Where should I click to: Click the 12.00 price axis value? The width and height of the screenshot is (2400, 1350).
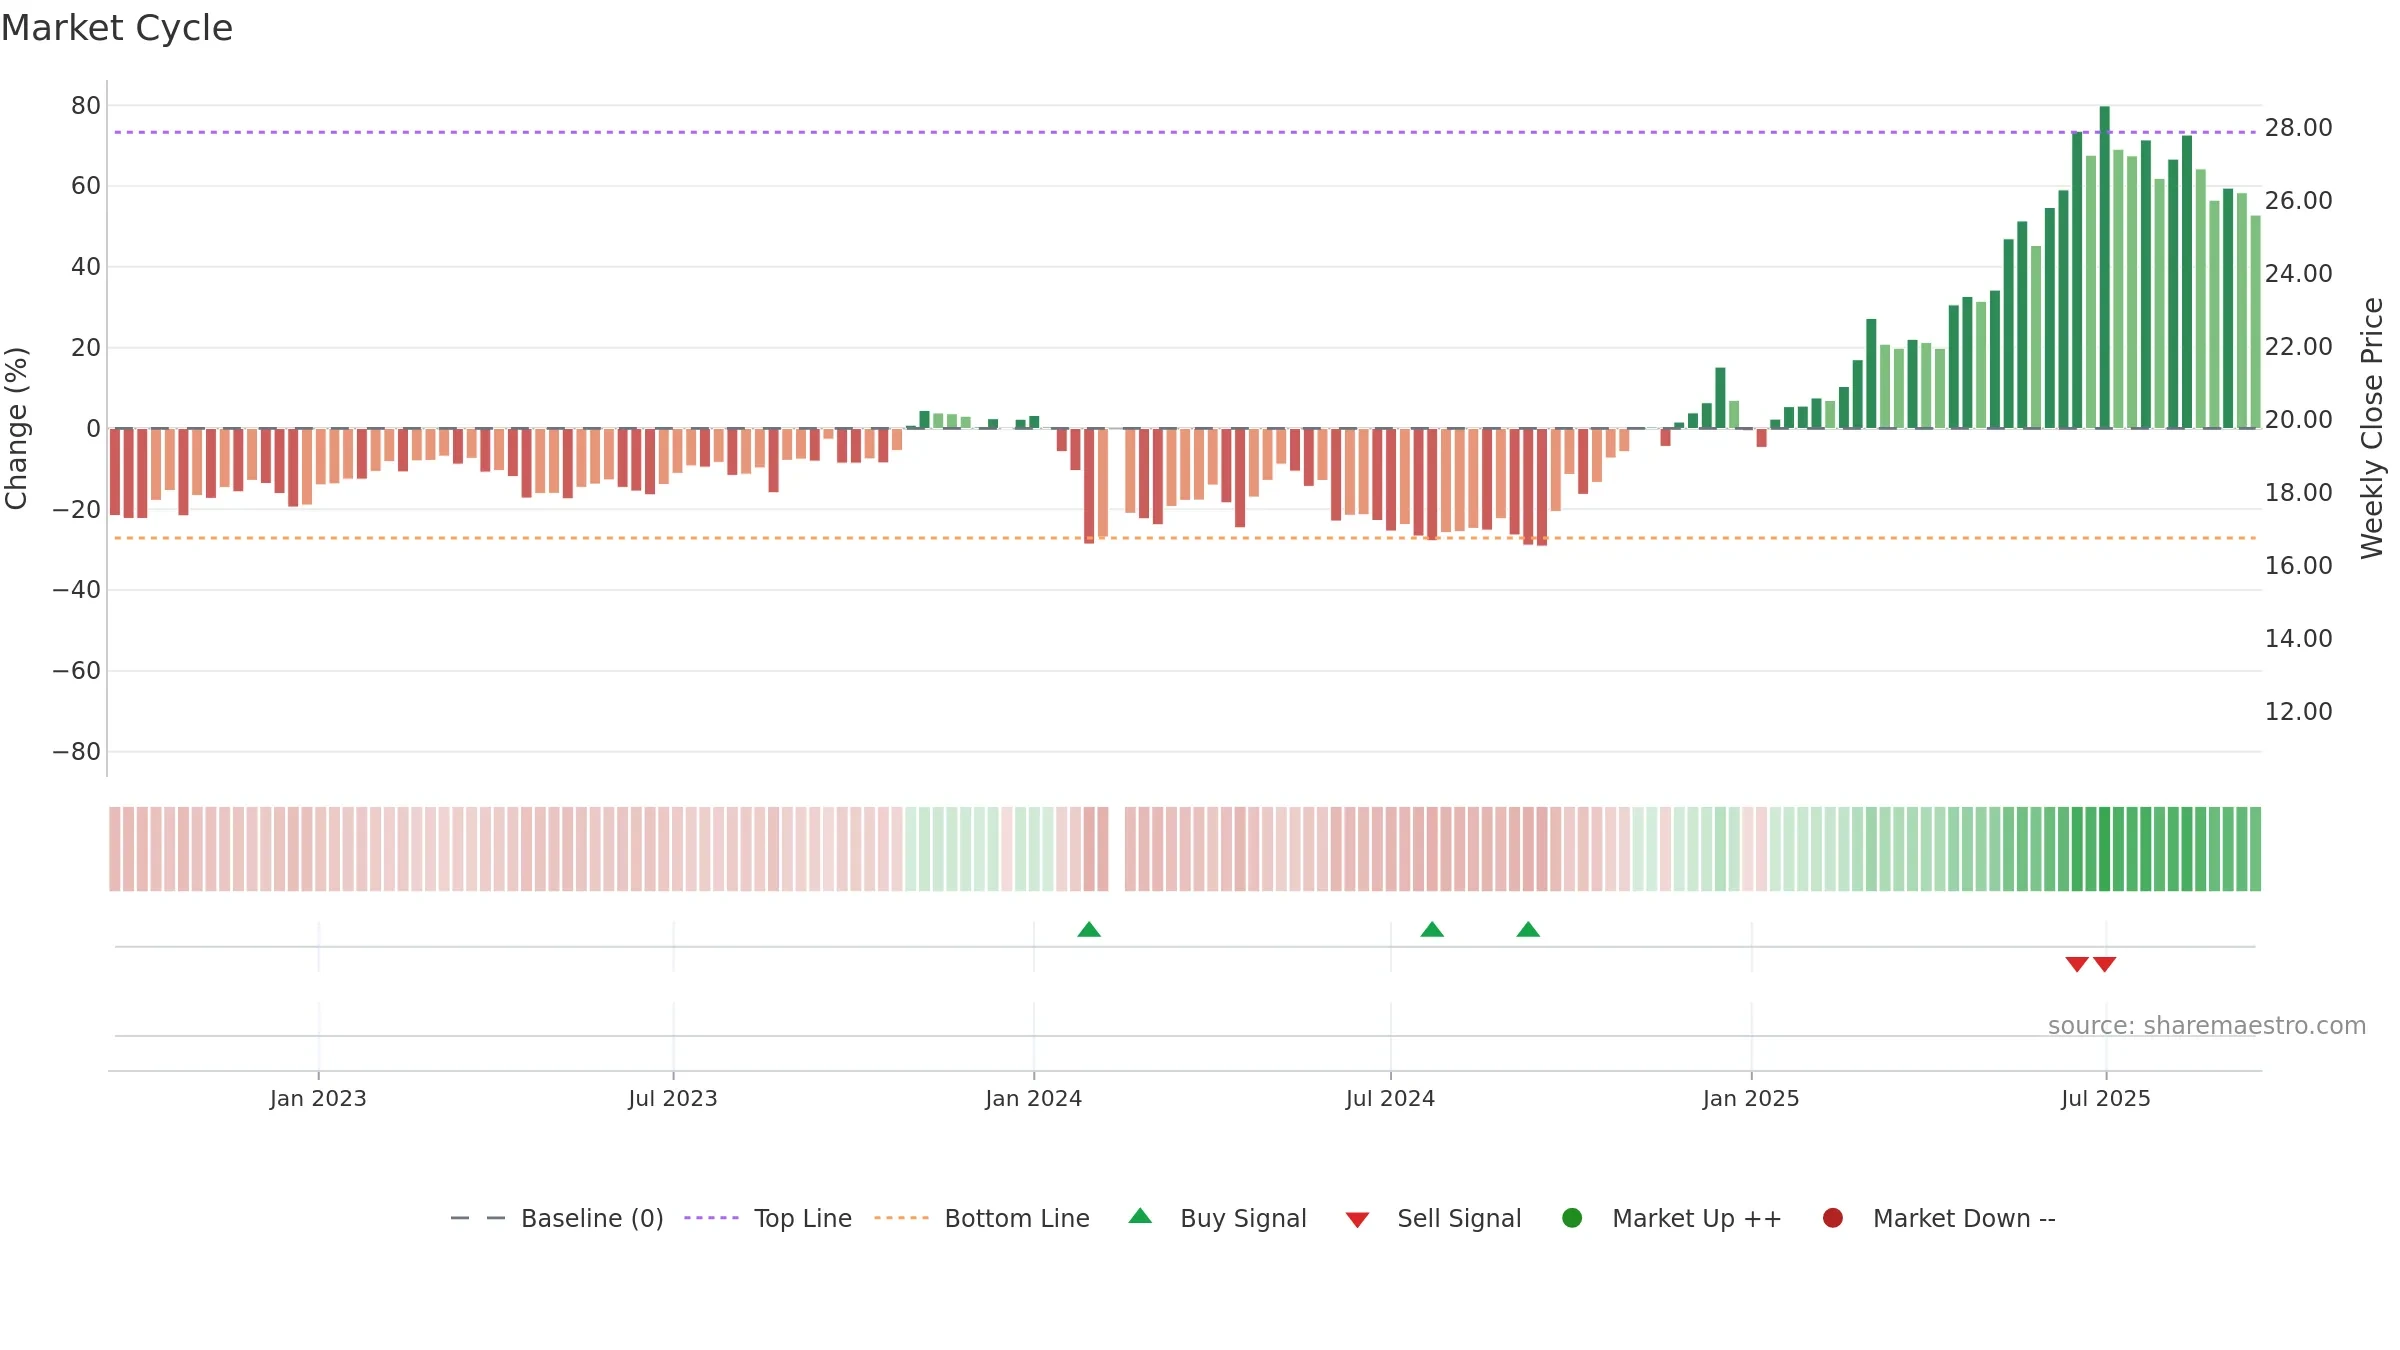(2298, 712)
